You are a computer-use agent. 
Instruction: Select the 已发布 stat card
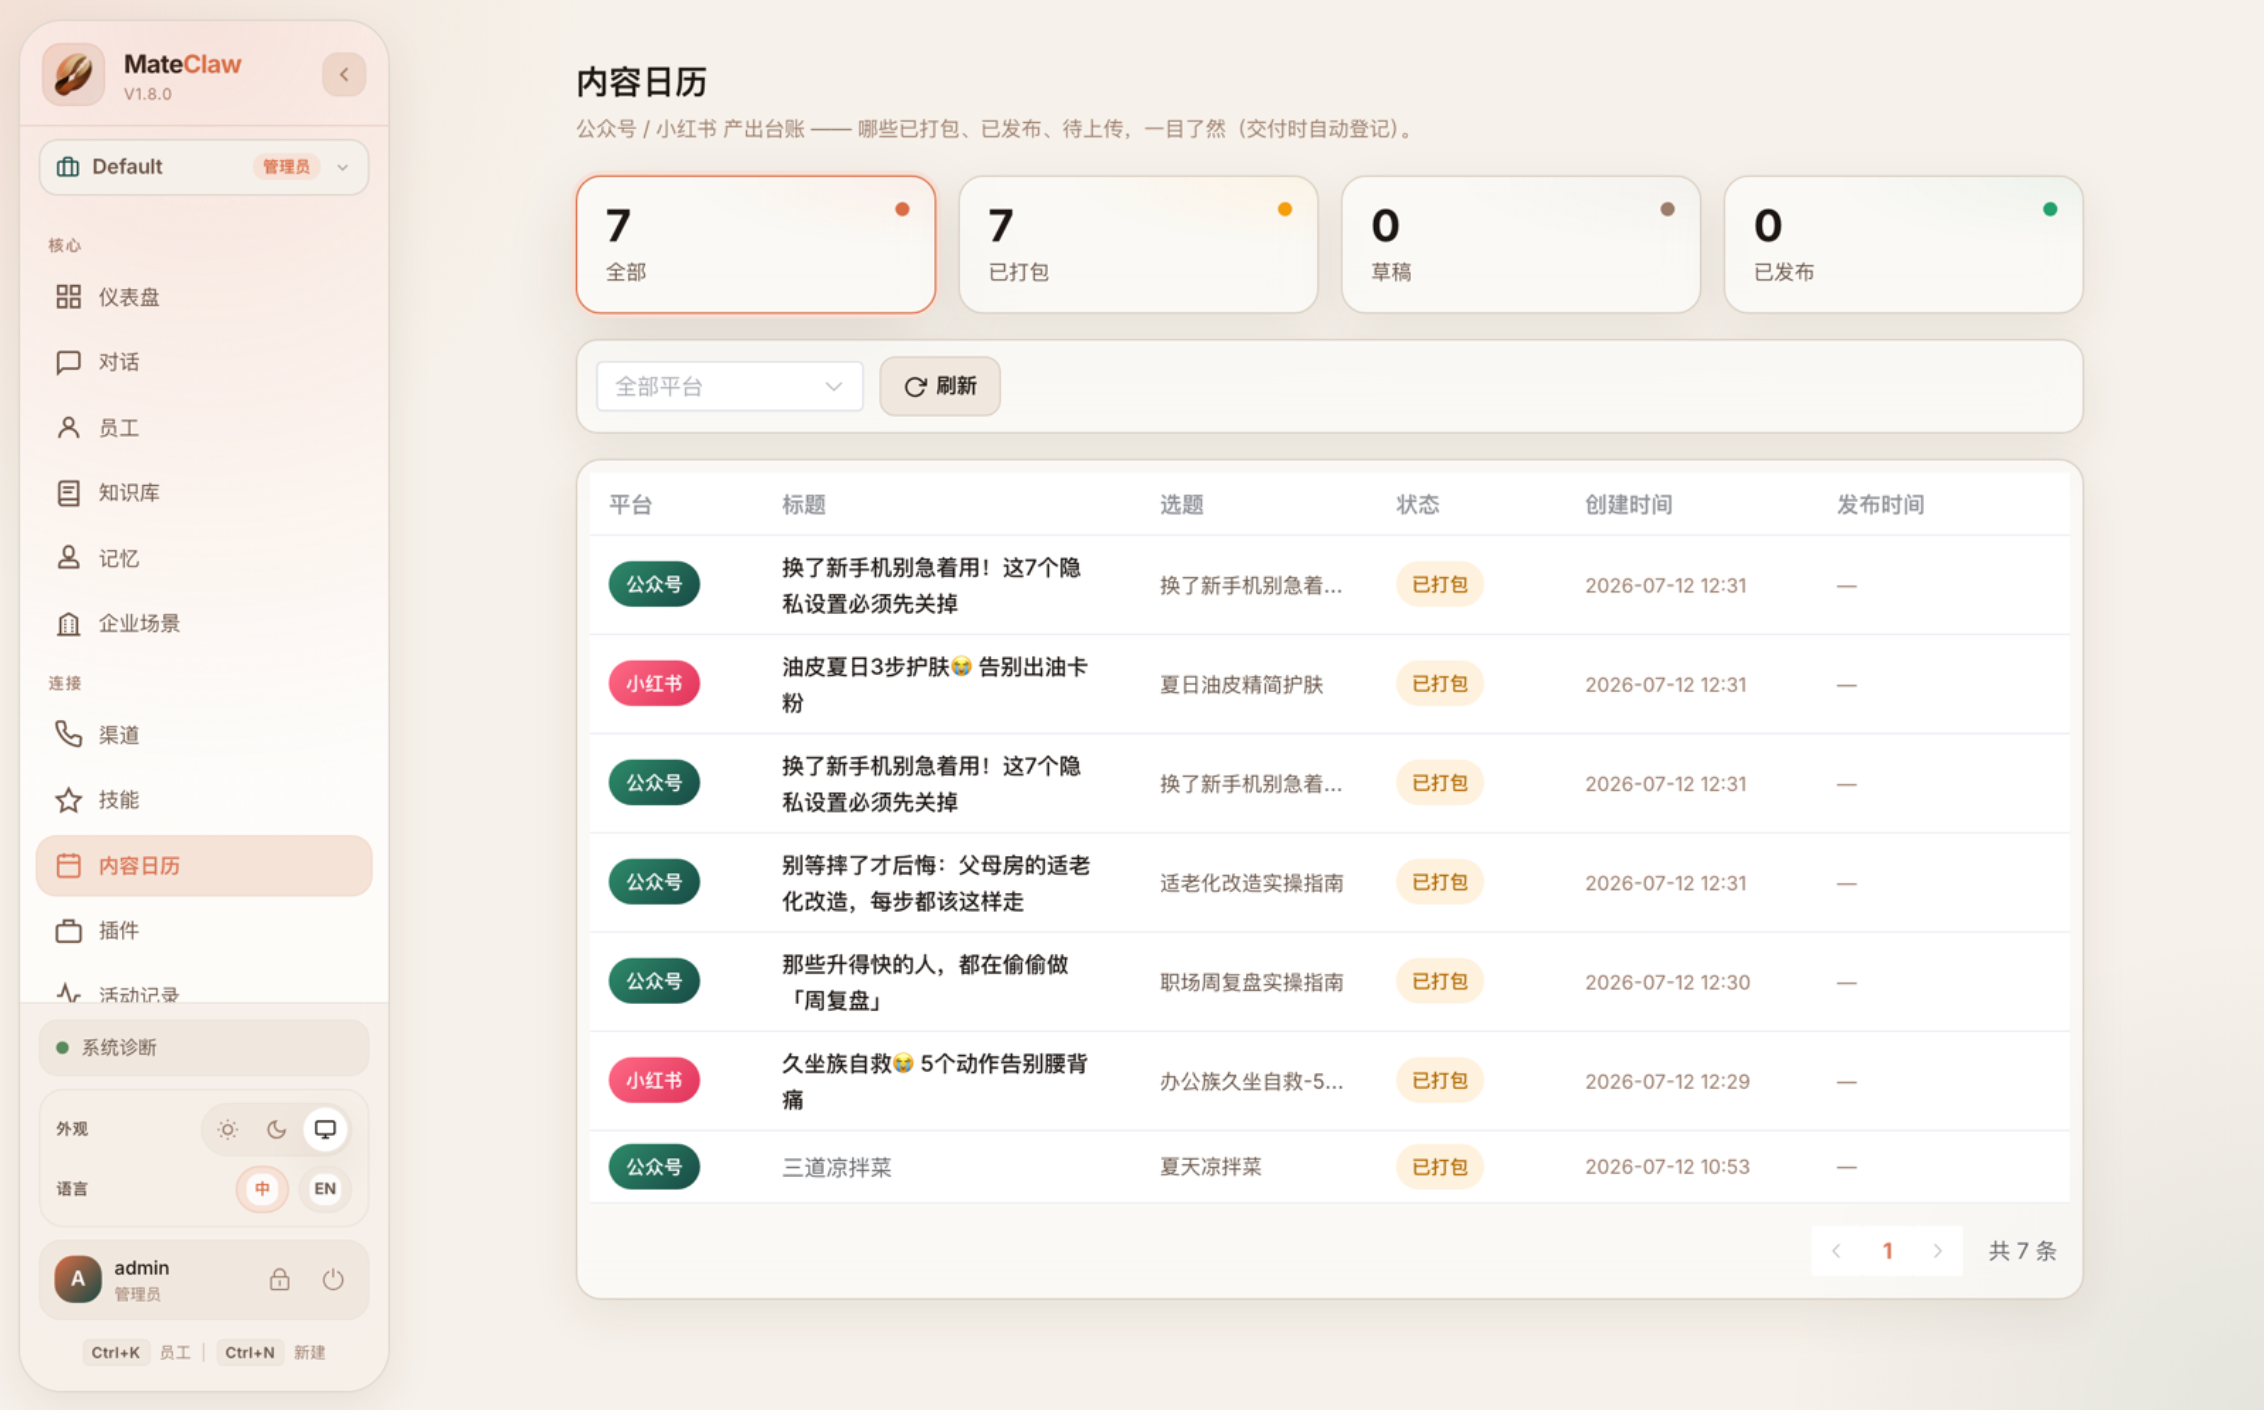pyautogui.click(x=1903, y=245)
